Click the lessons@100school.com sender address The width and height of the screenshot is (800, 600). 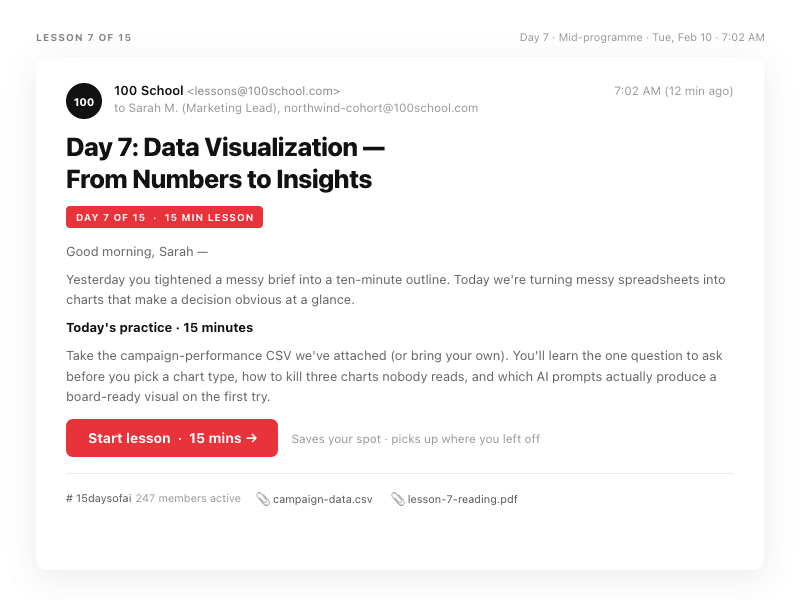pos(264,91)
